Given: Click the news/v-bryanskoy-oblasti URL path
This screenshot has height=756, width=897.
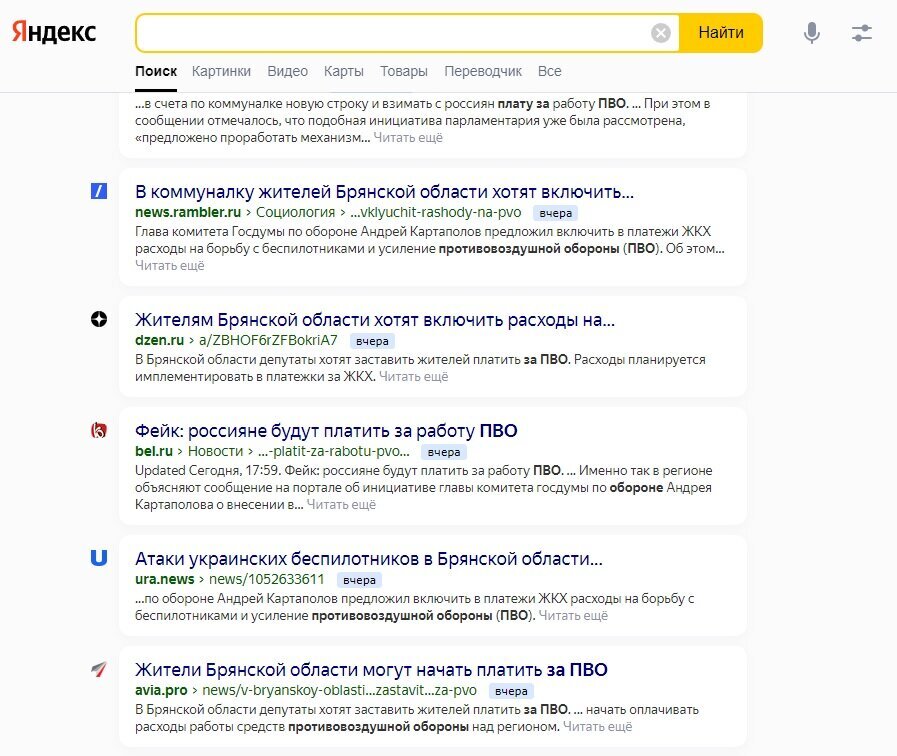Looking at the screenshot, I should coord(339,690).
